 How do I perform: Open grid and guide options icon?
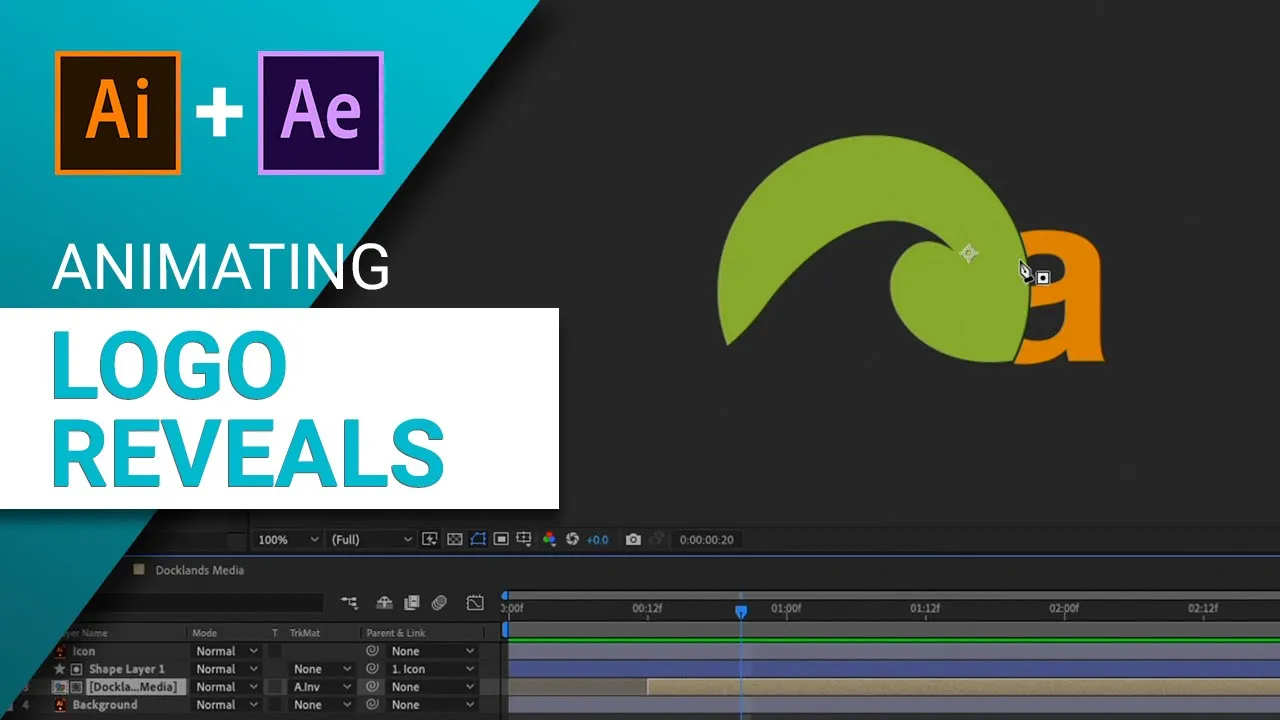[523, 539]
